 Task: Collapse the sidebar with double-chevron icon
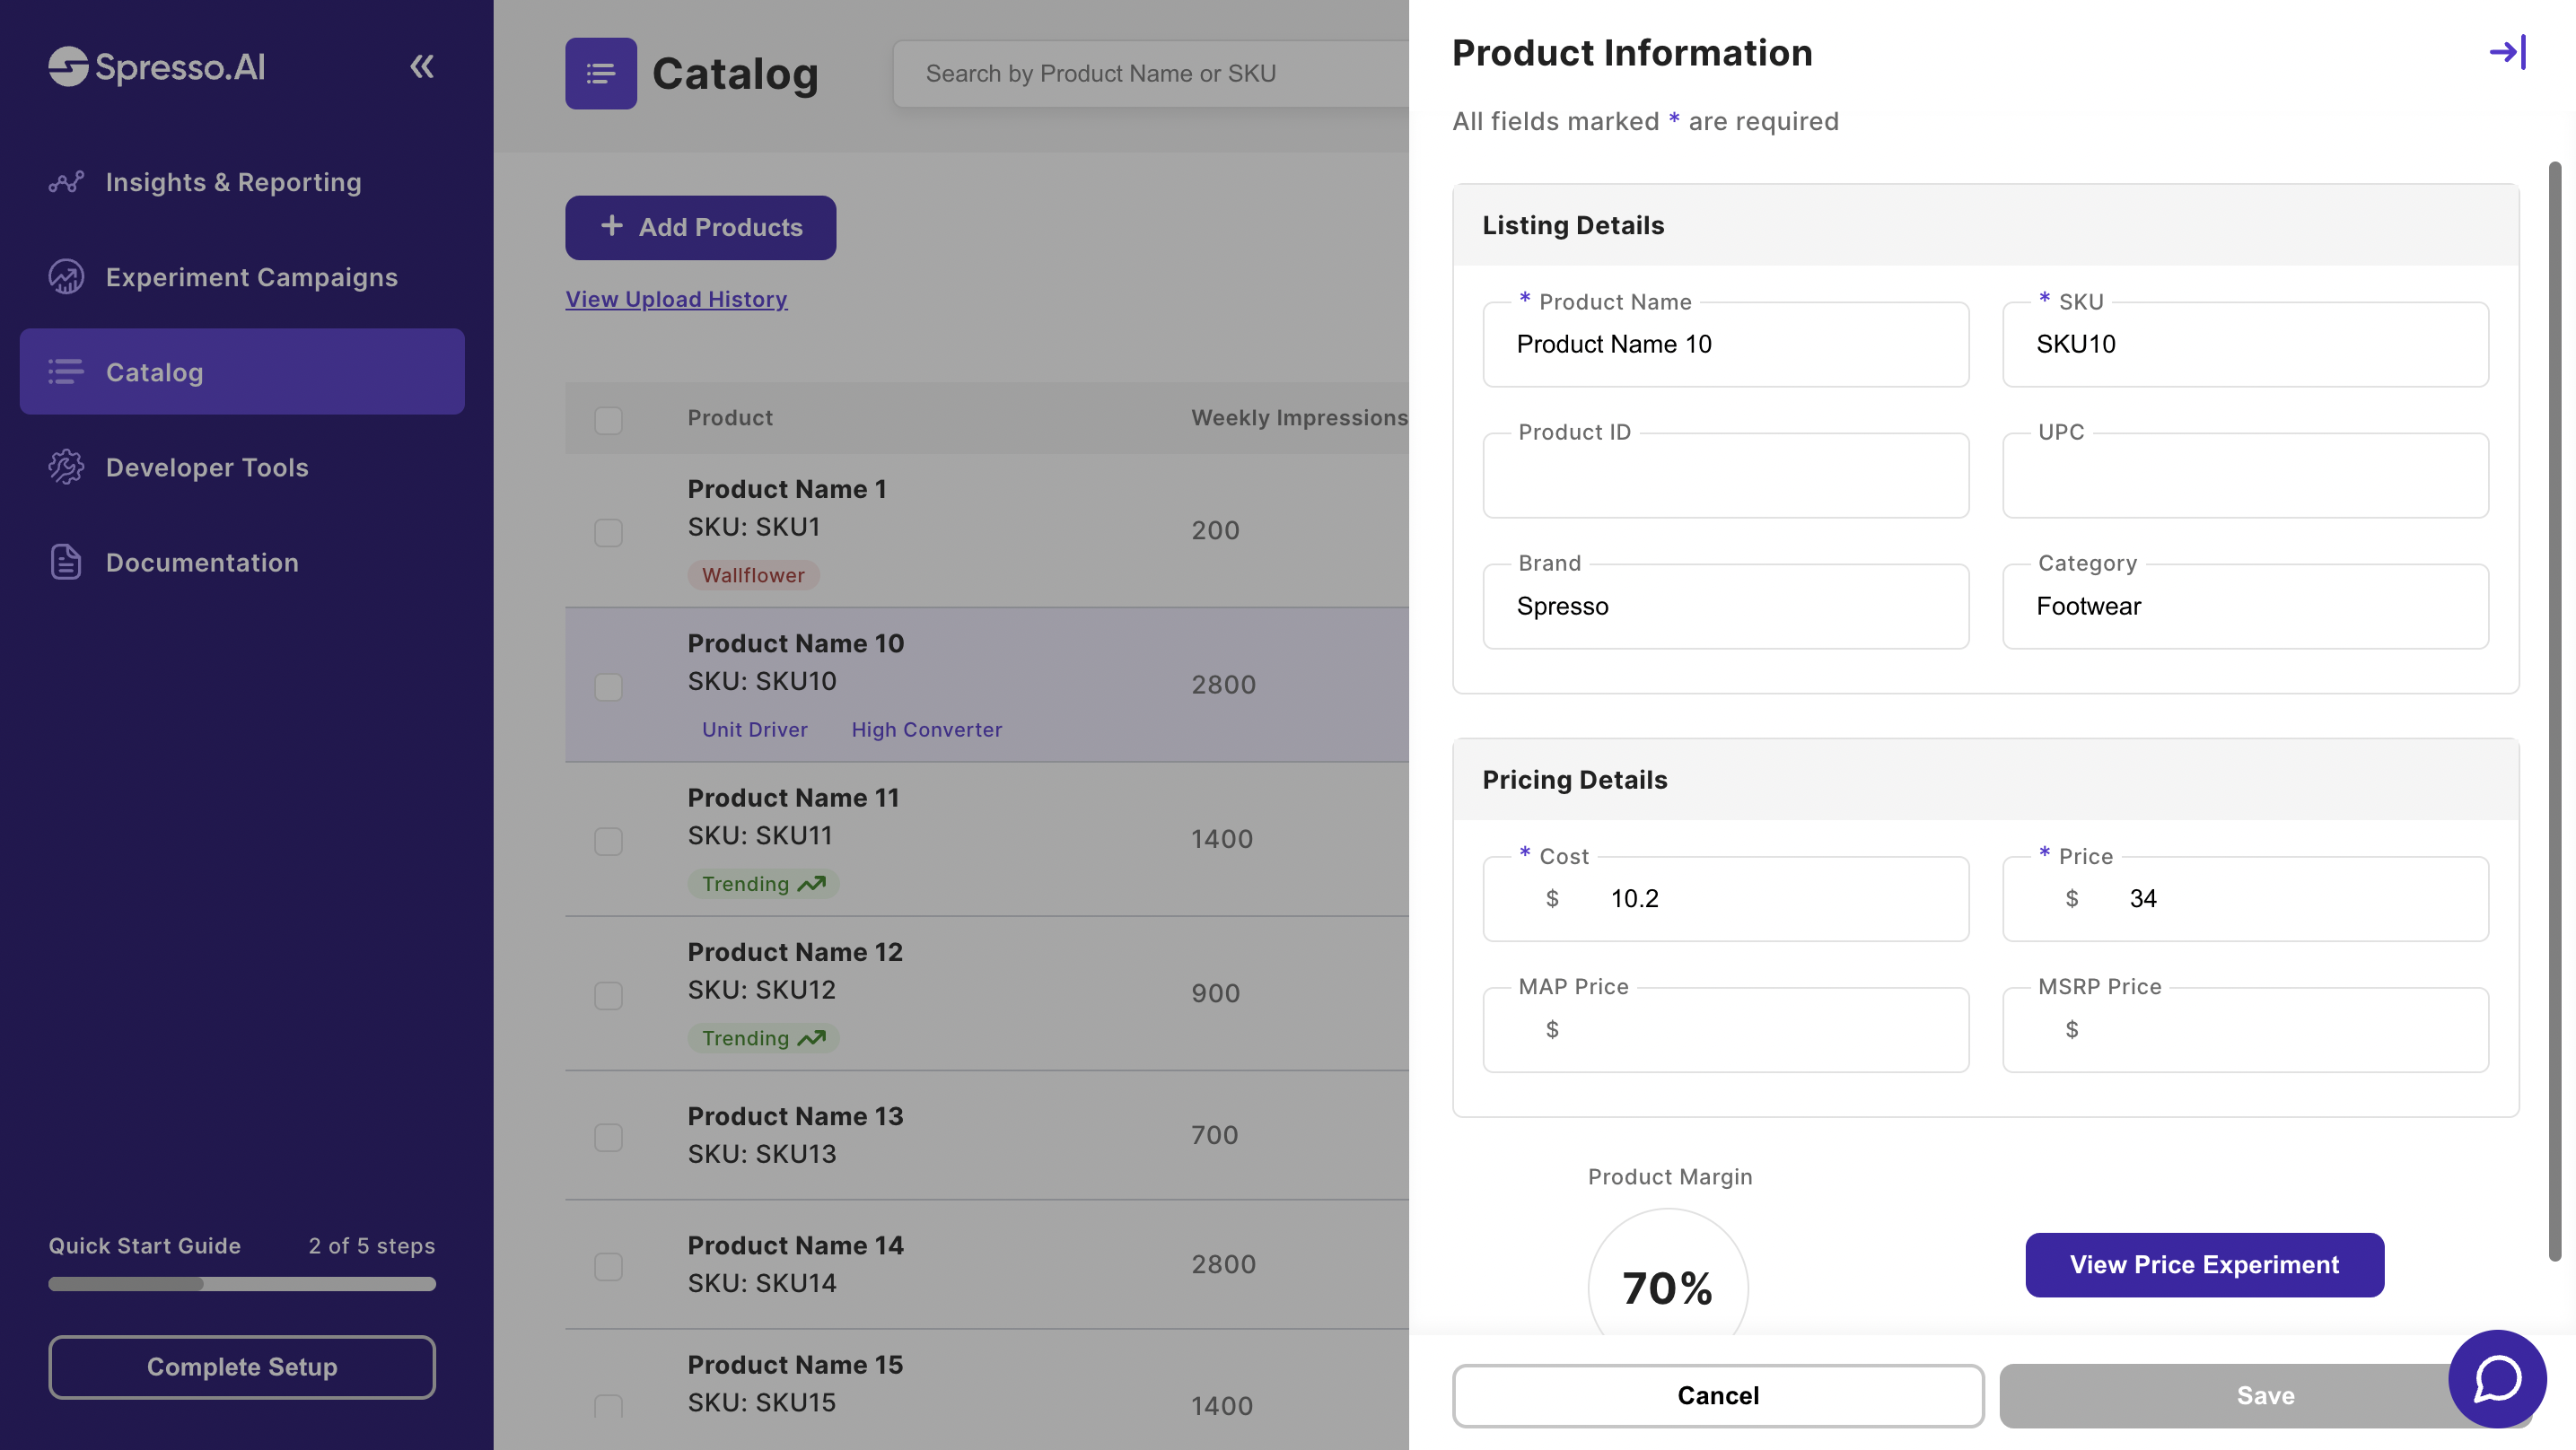(421, 66)
